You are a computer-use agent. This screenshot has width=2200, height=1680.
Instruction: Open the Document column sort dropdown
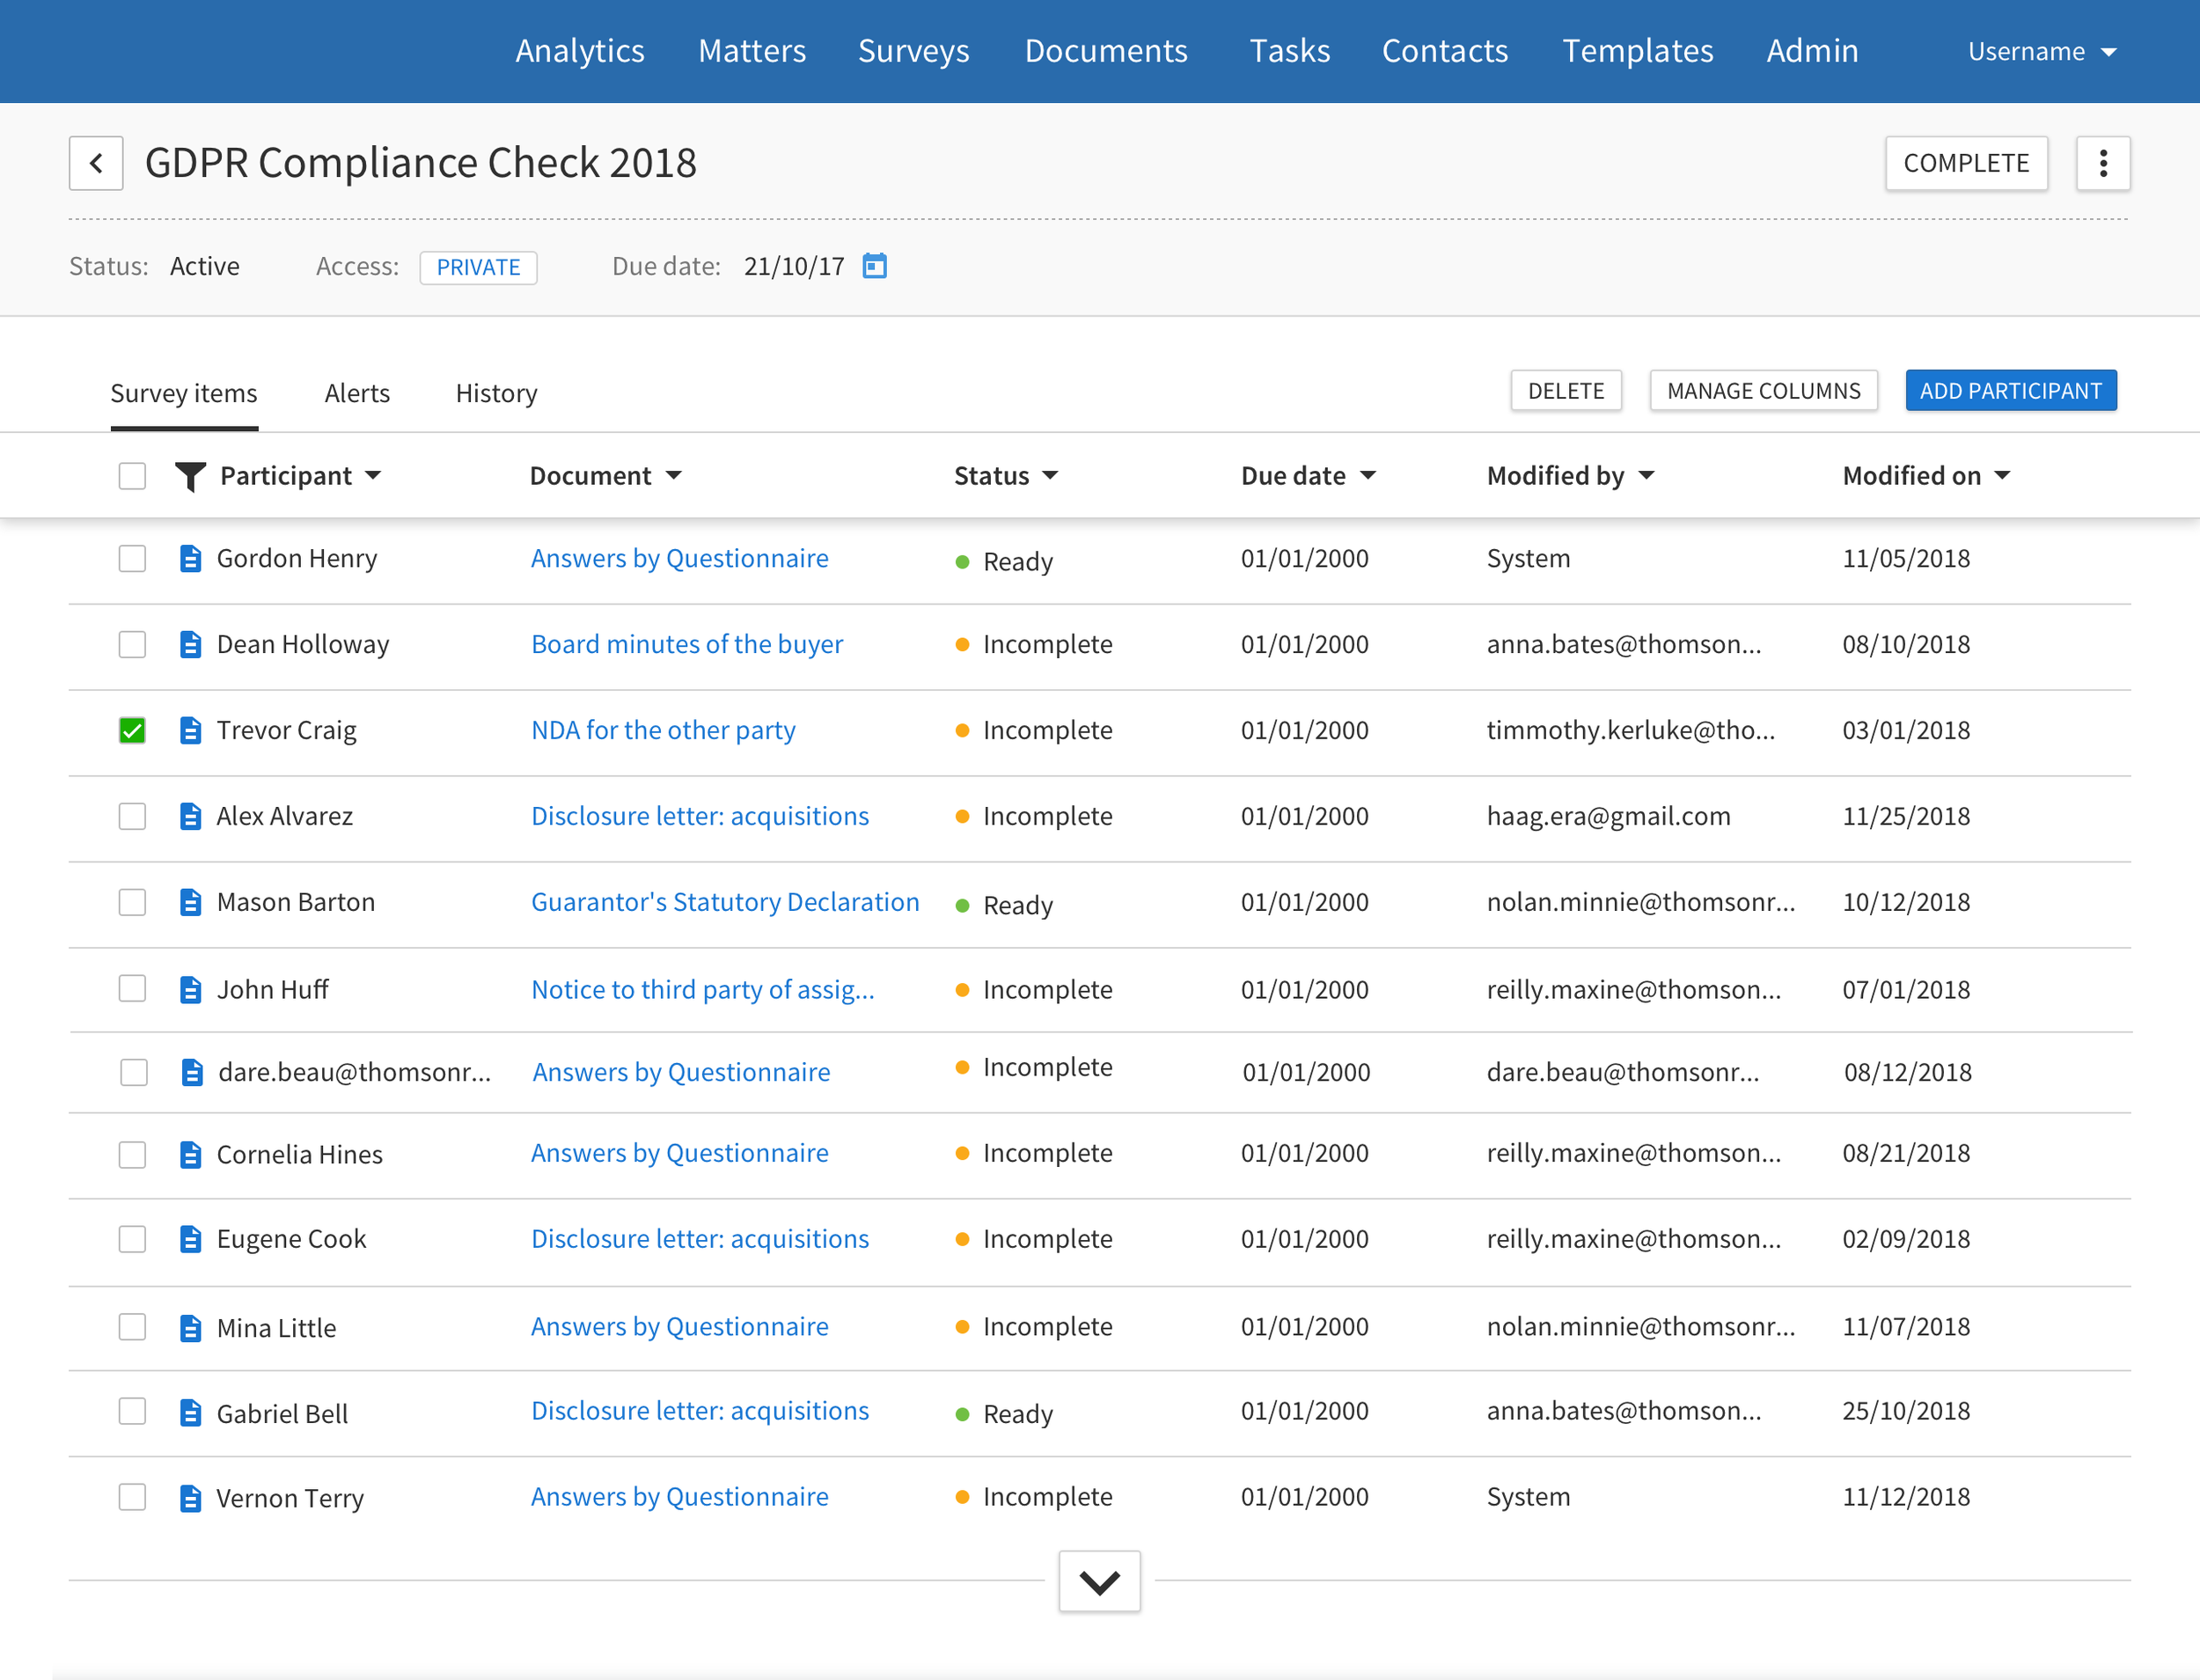[673, 476]
